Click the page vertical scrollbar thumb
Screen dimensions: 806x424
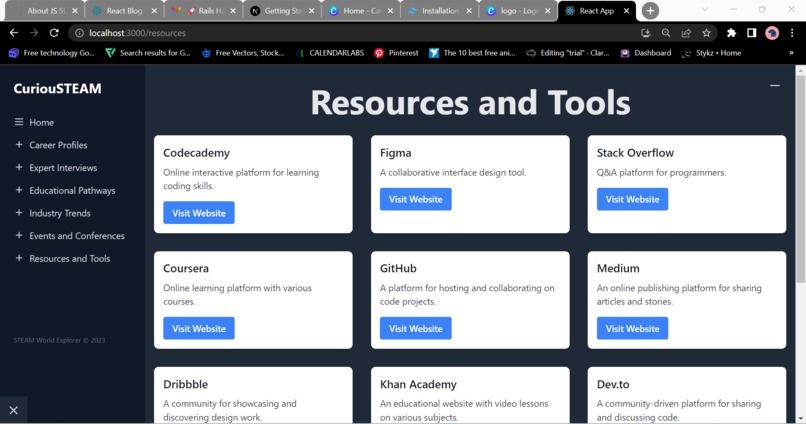800,180
